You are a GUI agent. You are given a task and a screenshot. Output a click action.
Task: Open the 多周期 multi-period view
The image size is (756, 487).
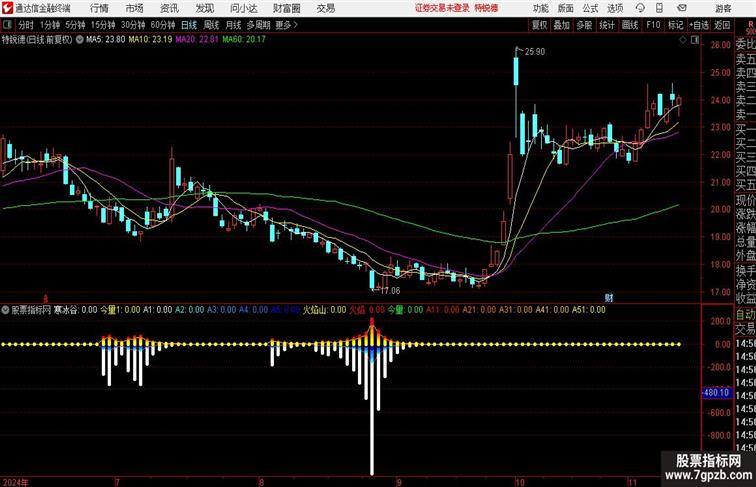coord(258,25)
